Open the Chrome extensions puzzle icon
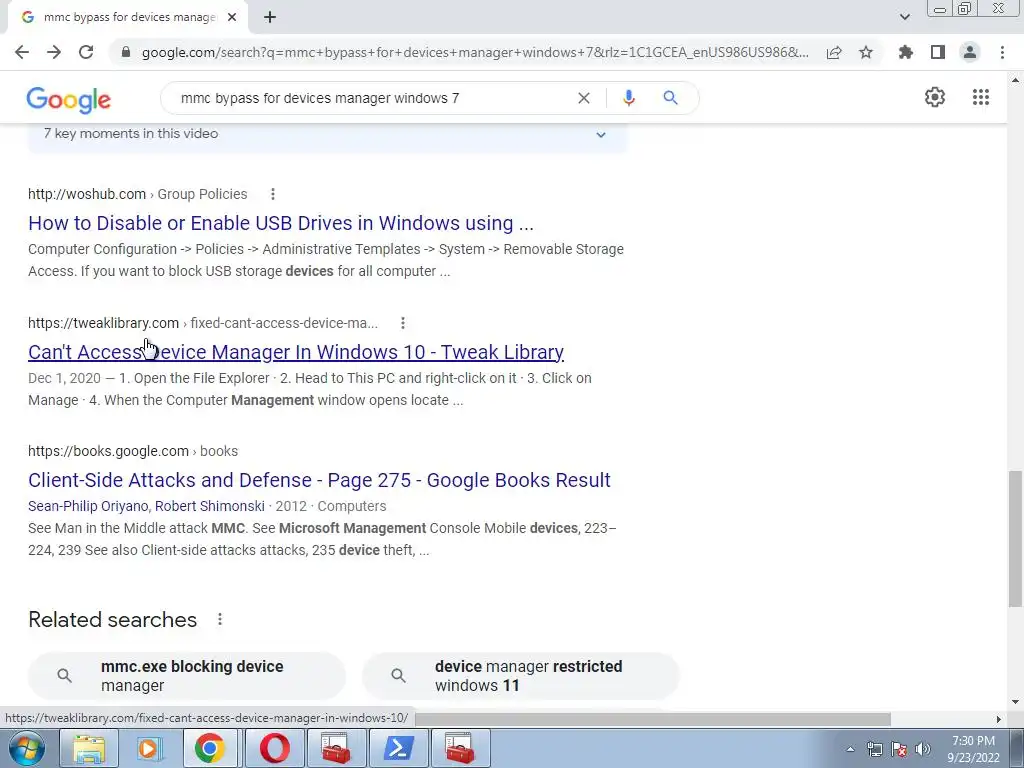Image resolution: width=1024 pixels, height=768 pixels. 905,52
